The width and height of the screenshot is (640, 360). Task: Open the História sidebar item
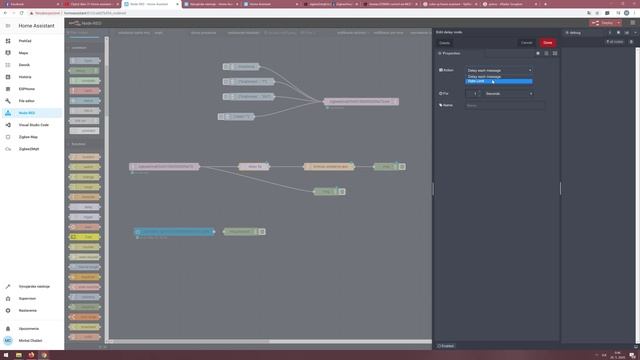[32, 77]
